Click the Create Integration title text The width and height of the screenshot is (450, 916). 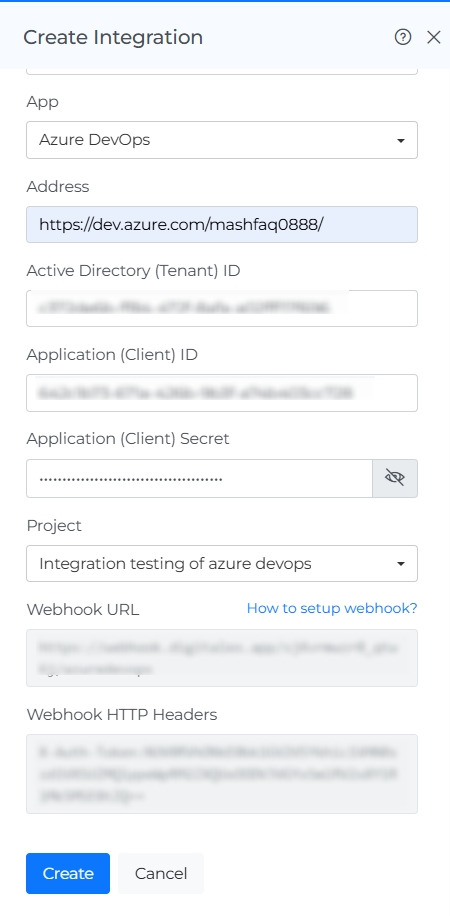coord(113,37)
